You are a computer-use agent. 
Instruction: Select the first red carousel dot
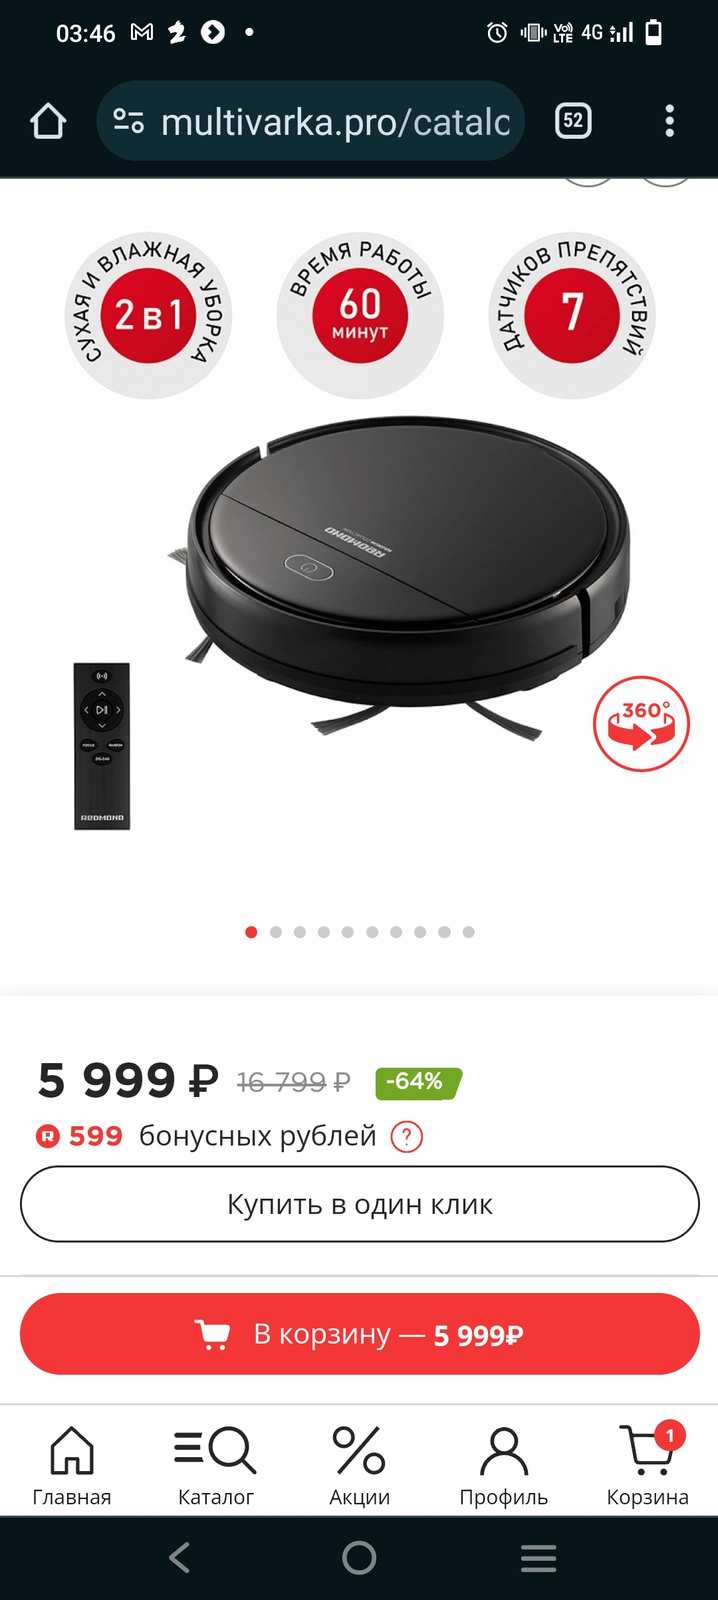pos(251,932)
